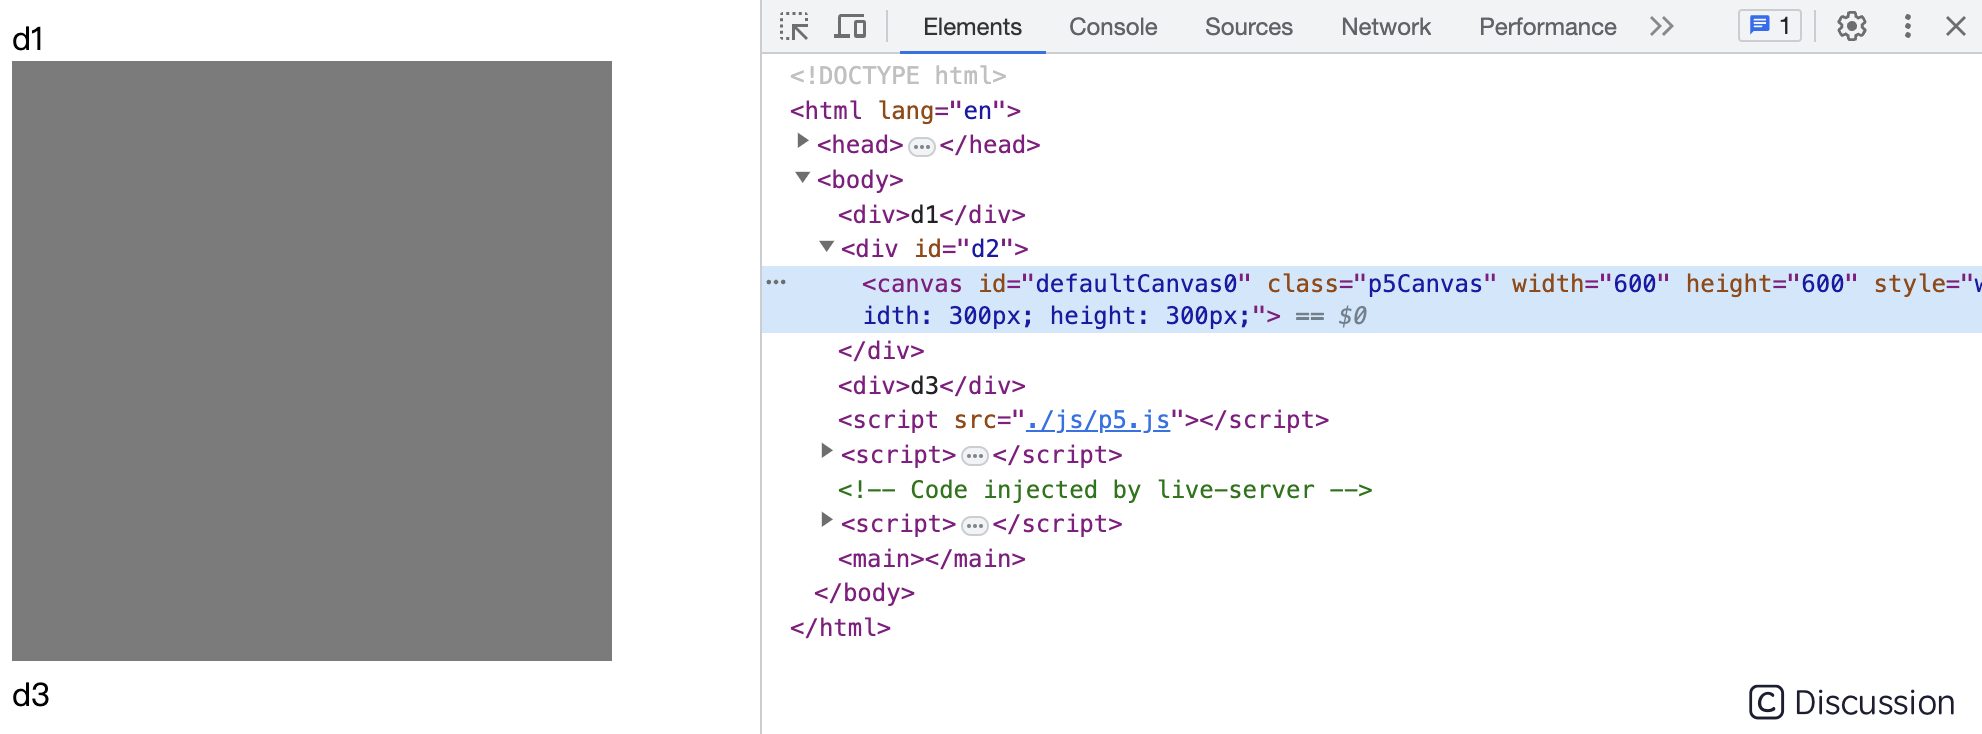Viewport: 1982px width, 734px height.
Task: Click the d1 text on the page
Action: 27,39
